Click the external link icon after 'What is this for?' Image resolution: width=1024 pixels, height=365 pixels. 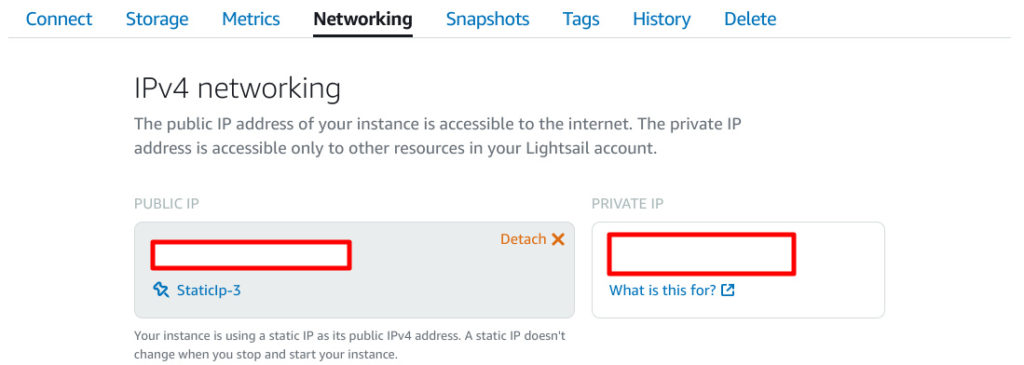point(728,290)
